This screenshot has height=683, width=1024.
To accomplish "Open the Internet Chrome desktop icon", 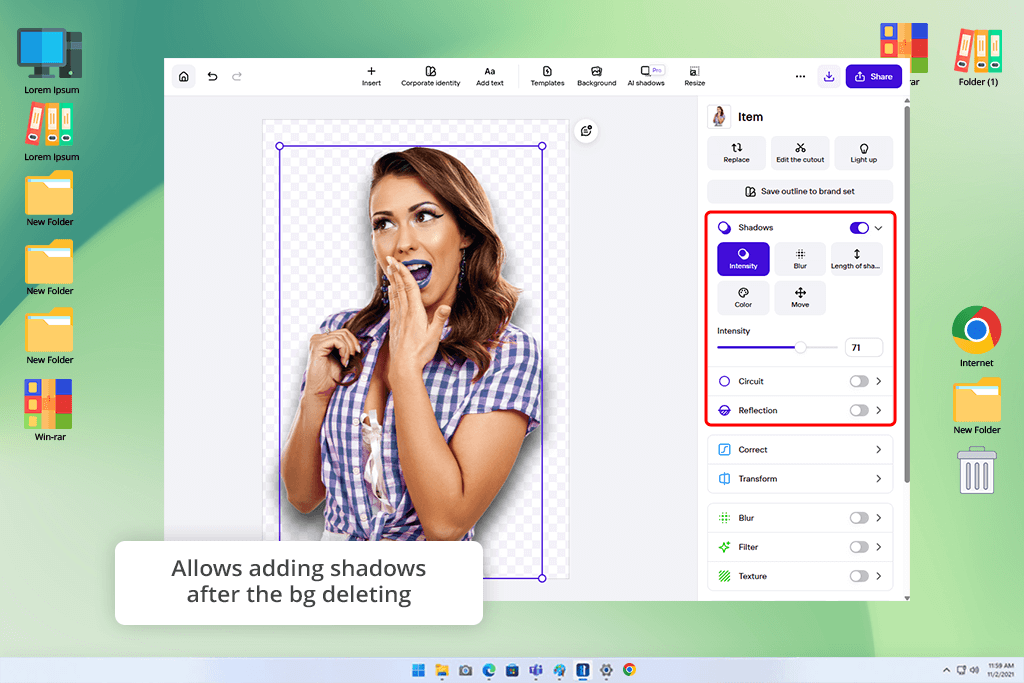I will point(976,336).
